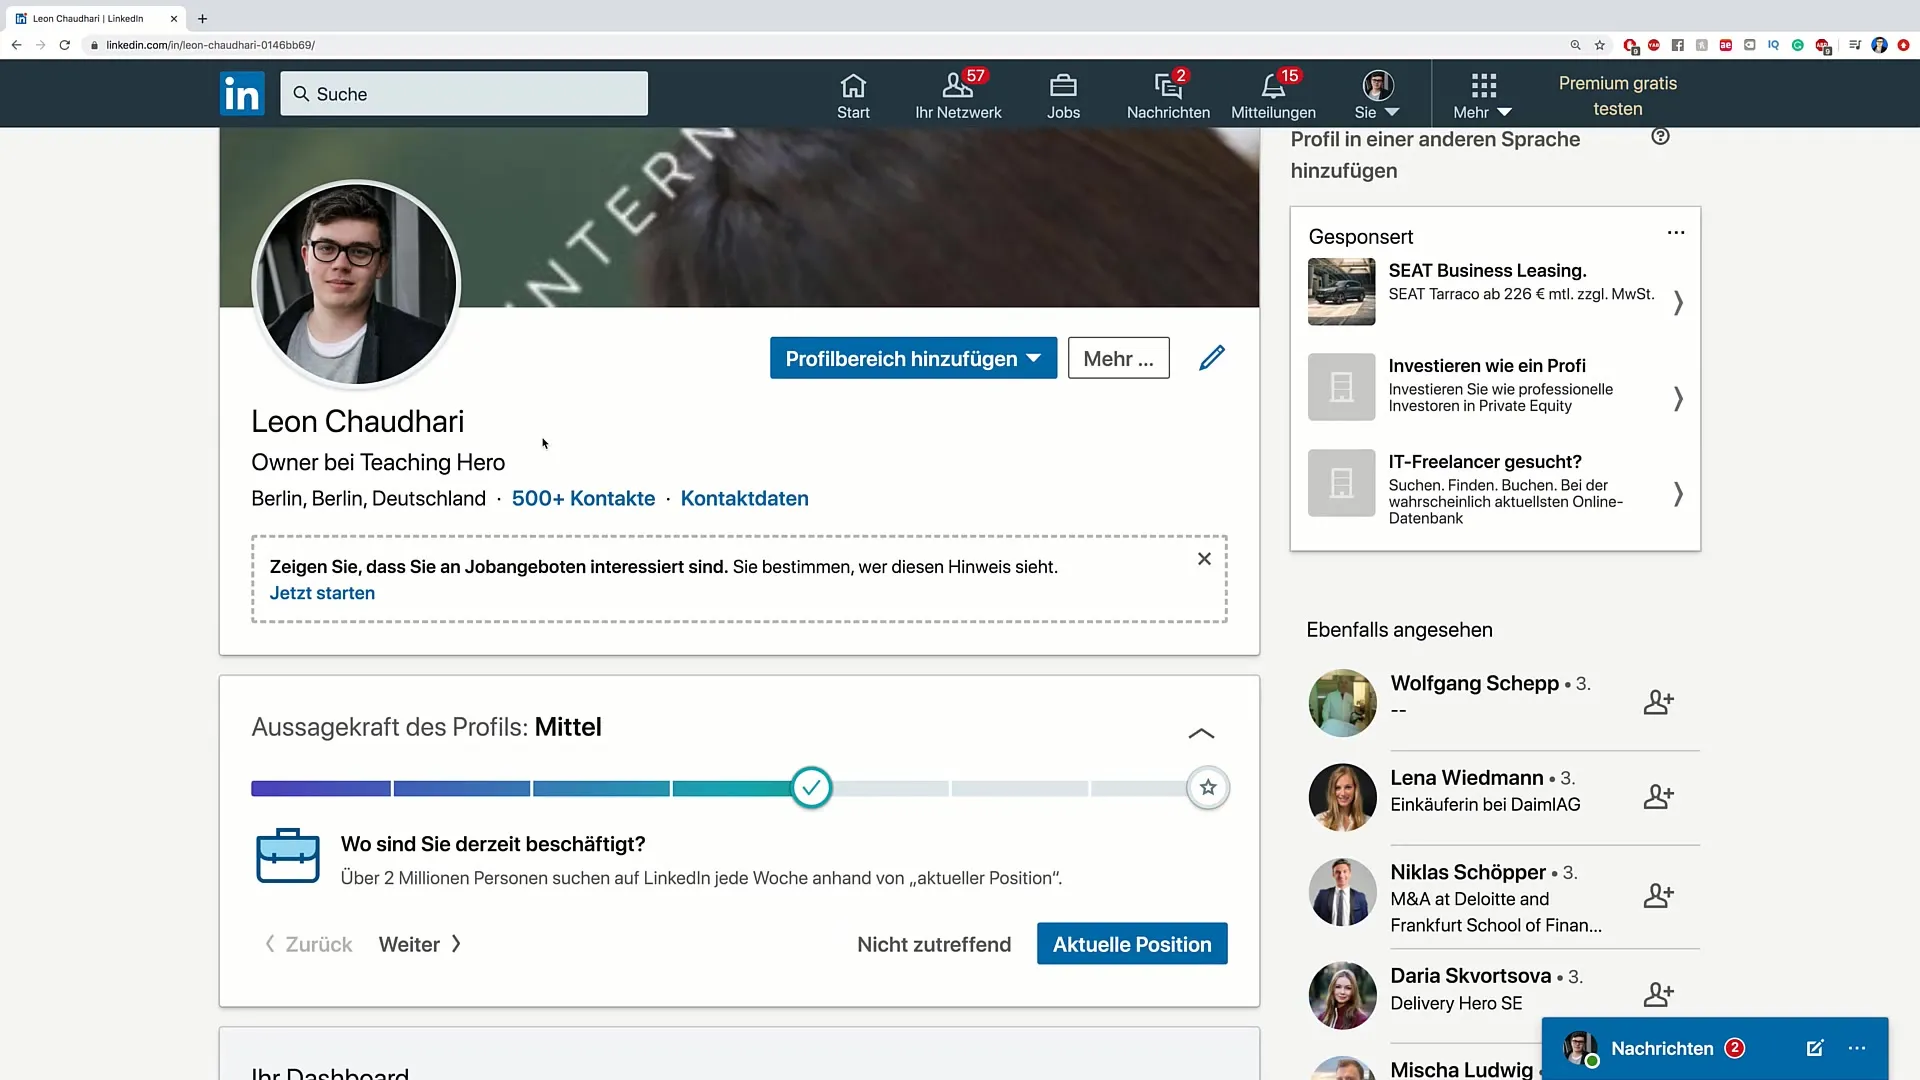Connect with Wolfgang Schepp icon

click(x=1658, y=702)
